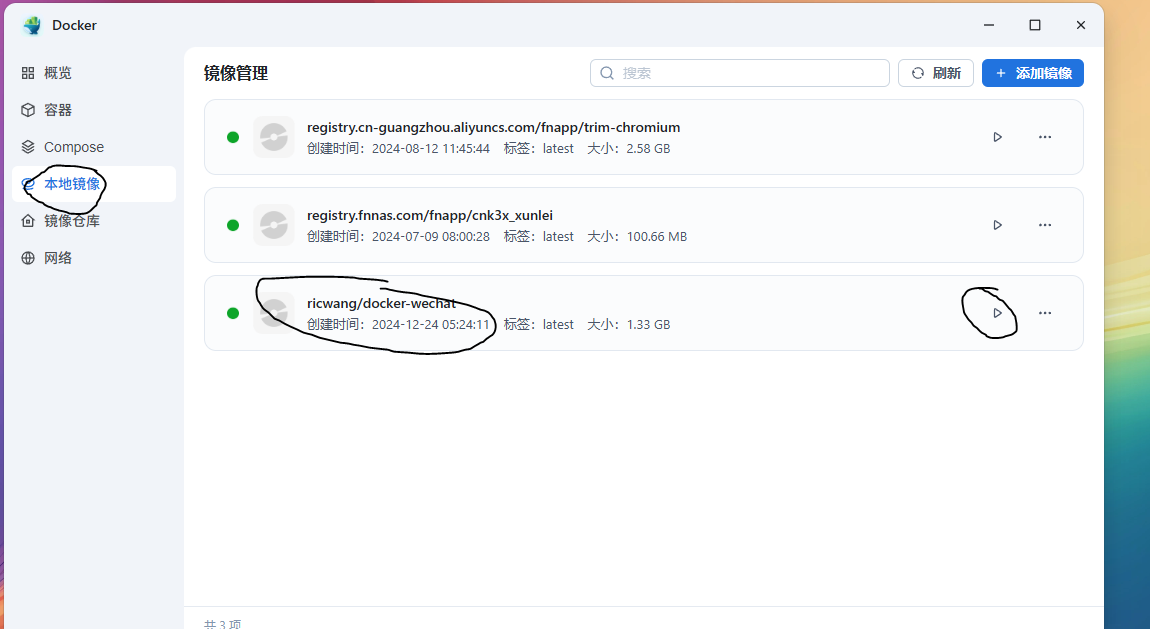This screenshot has height=629, width=1150.
Task: Click the Docker whale logo icon
Action: point(32,25)
